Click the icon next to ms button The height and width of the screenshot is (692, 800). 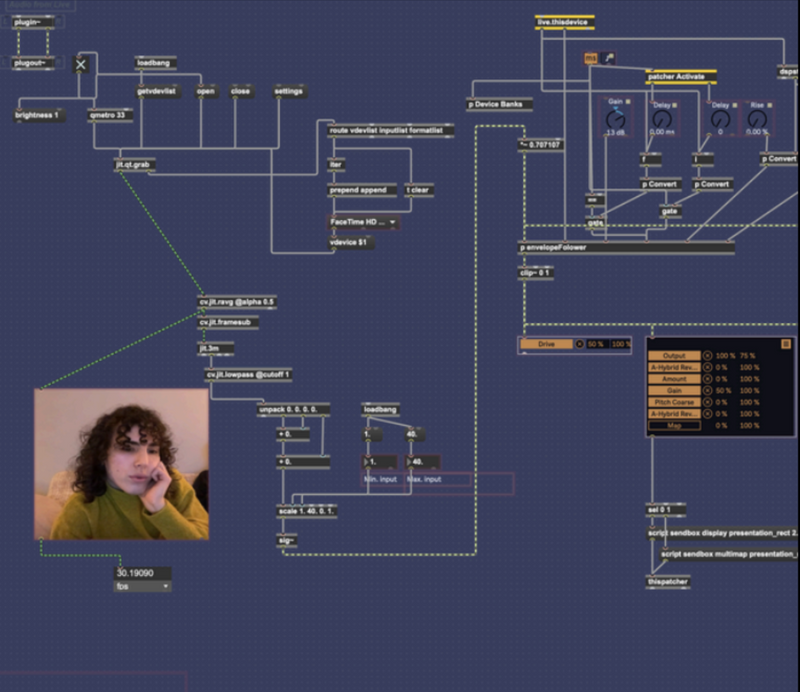(x=609, y=58)
